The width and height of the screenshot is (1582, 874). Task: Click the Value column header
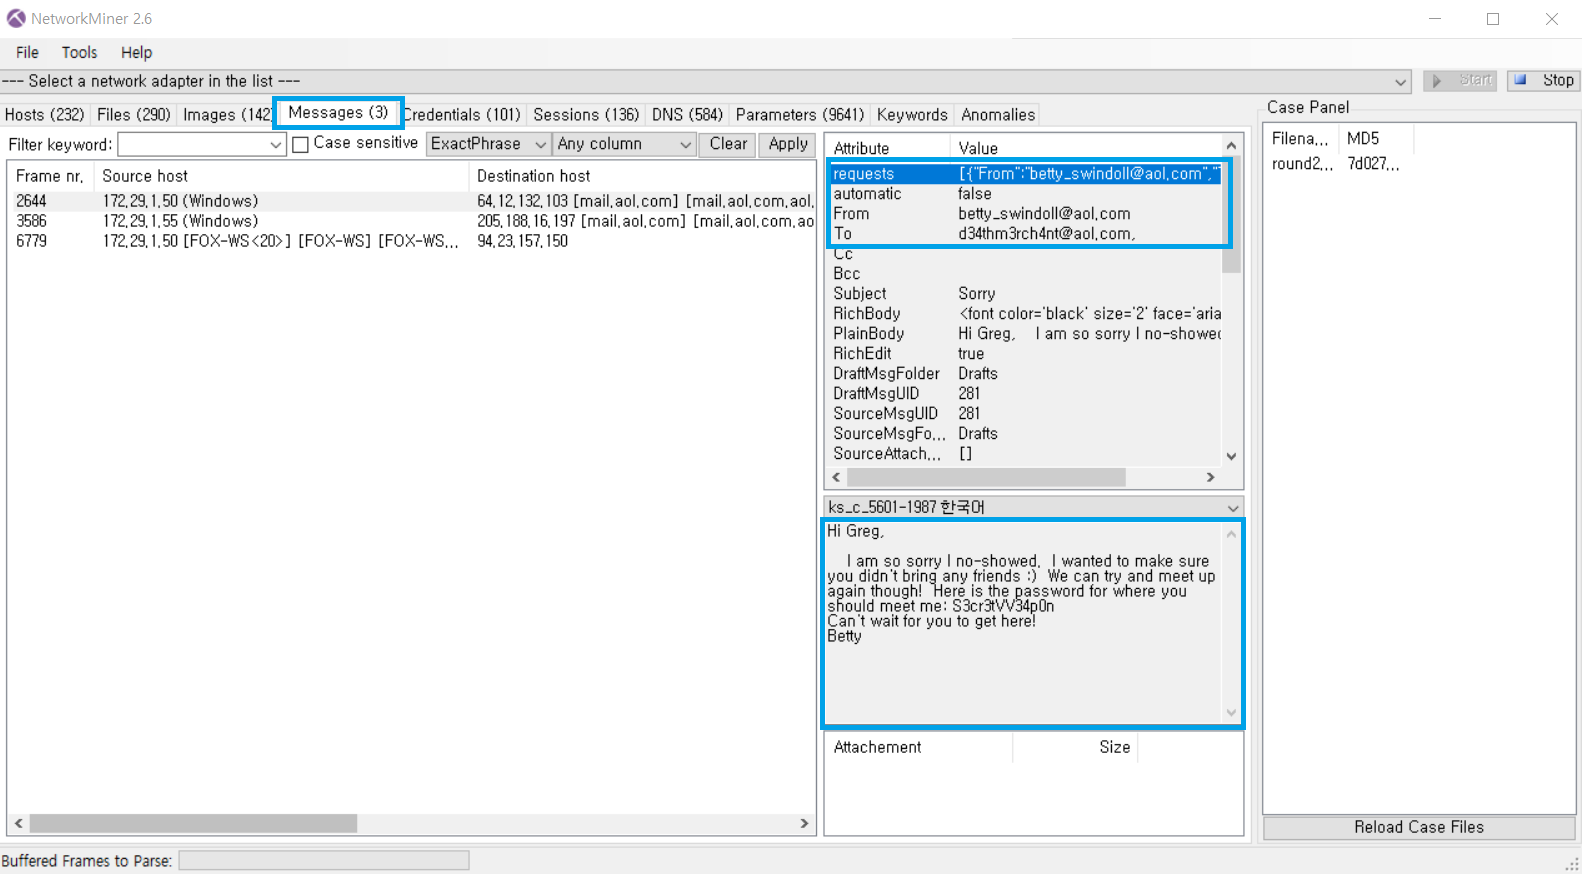[1084, 148]
